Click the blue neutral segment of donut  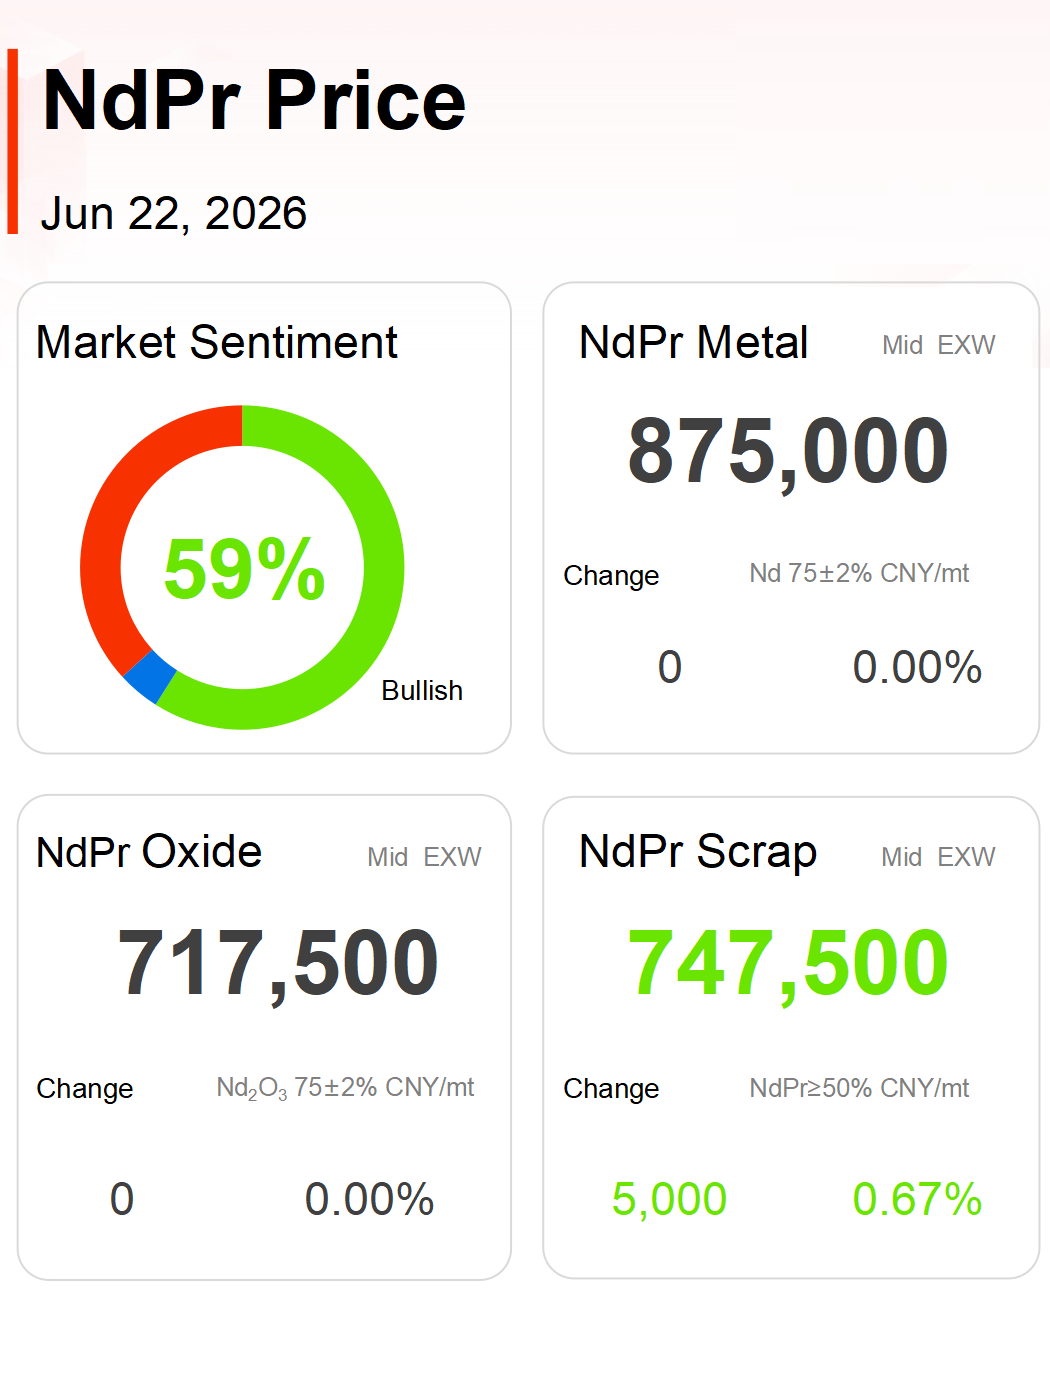(x=149, y=677)
